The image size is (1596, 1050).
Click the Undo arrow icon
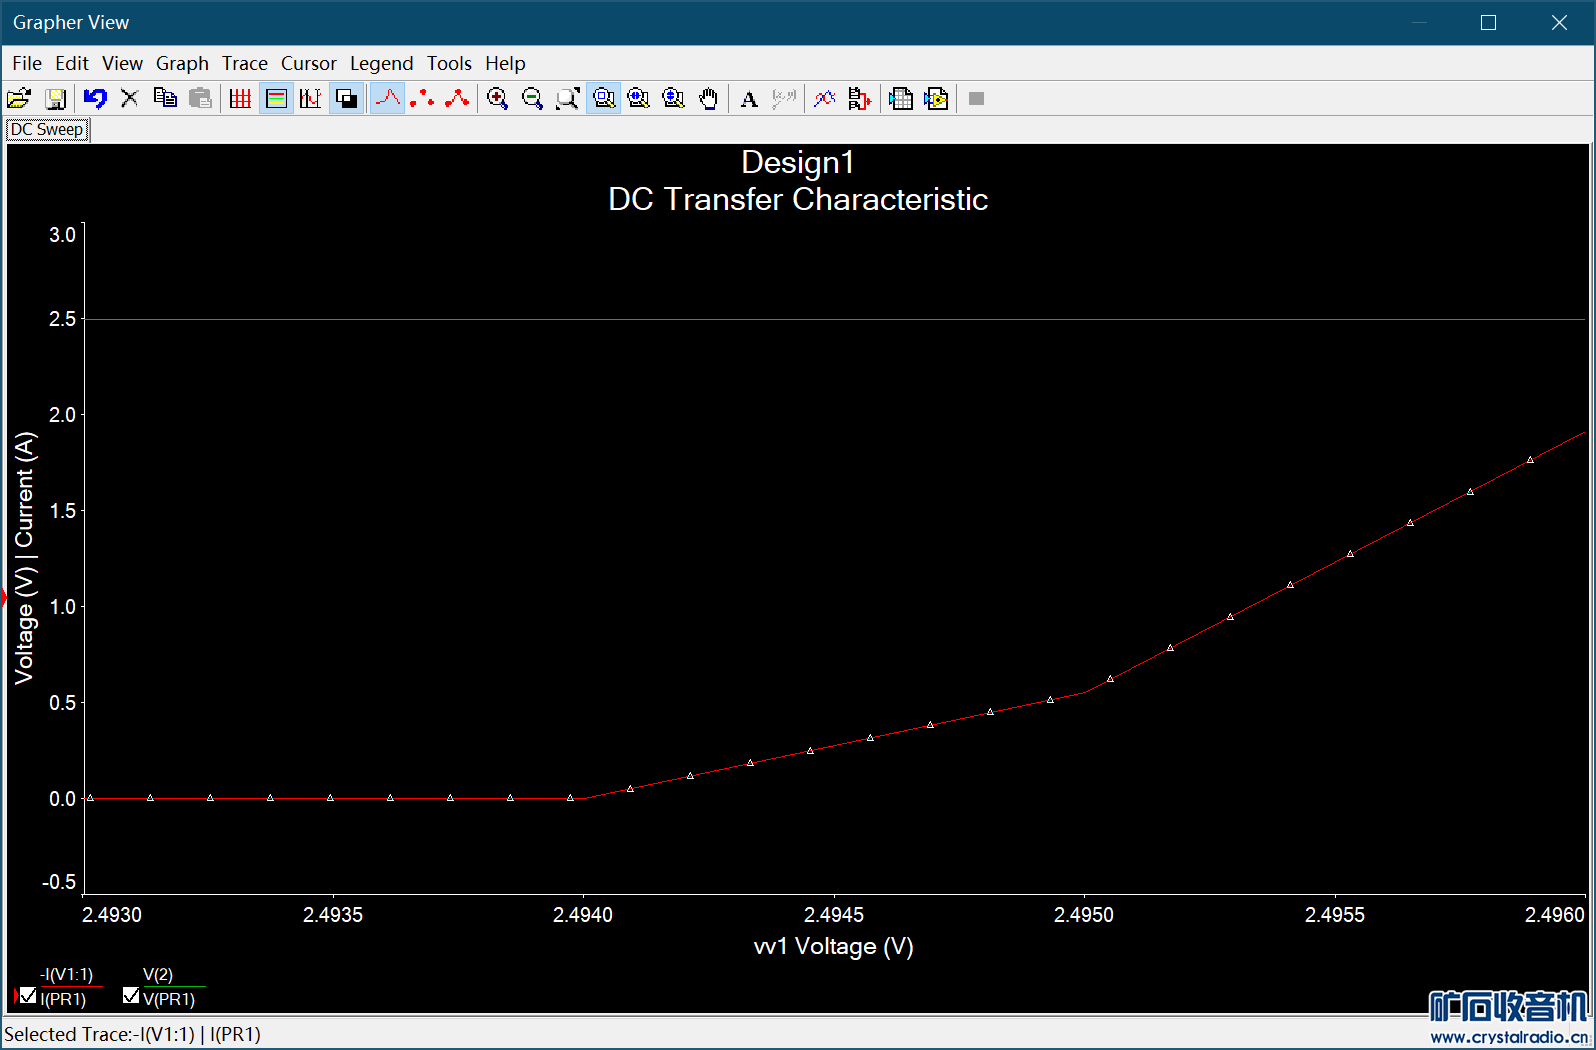click(95, 98)
